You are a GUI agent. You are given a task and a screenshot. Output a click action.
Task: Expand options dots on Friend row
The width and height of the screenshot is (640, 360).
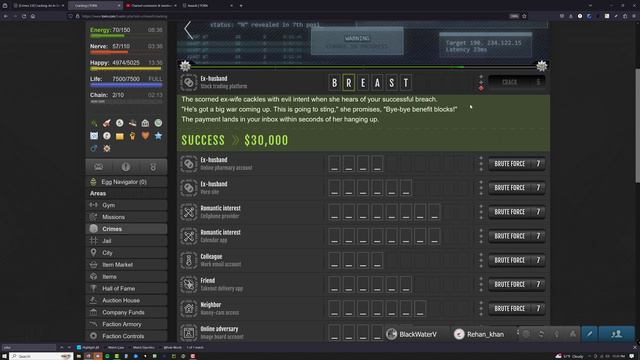[x=481, y=284]
